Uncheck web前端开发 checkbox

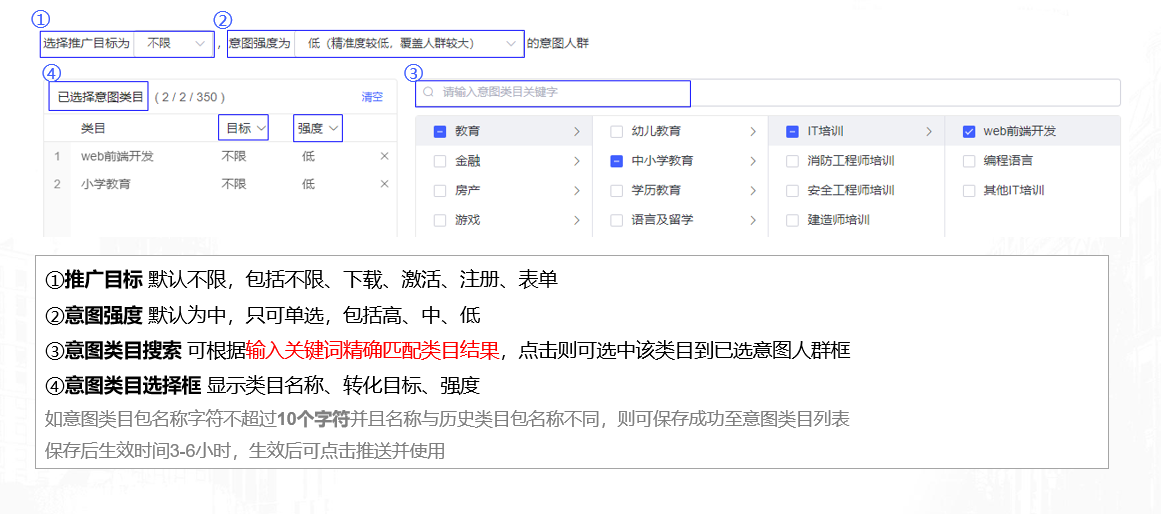(968, 131)
